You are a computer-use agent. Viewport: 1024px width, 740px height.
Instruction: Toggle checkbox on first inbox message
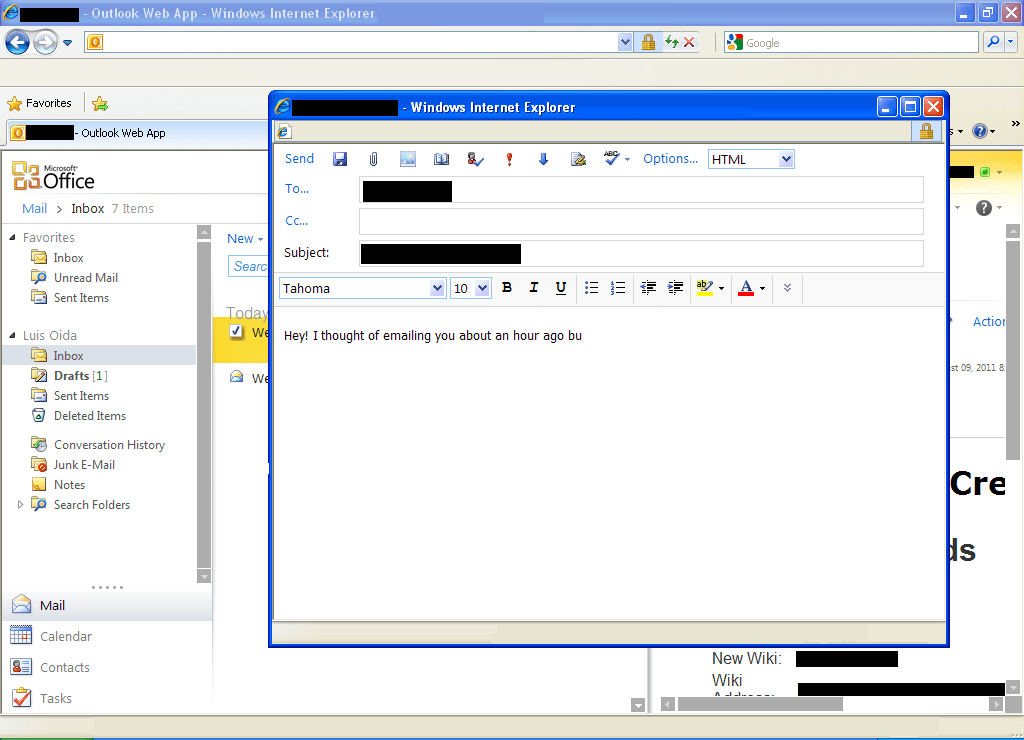[236, 331]
